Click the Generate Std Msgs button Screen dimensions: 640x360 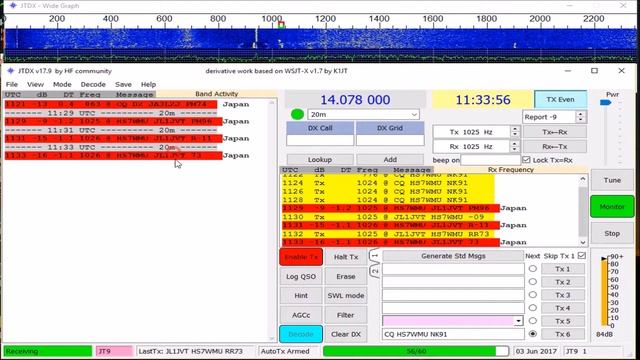click(453, 256)
